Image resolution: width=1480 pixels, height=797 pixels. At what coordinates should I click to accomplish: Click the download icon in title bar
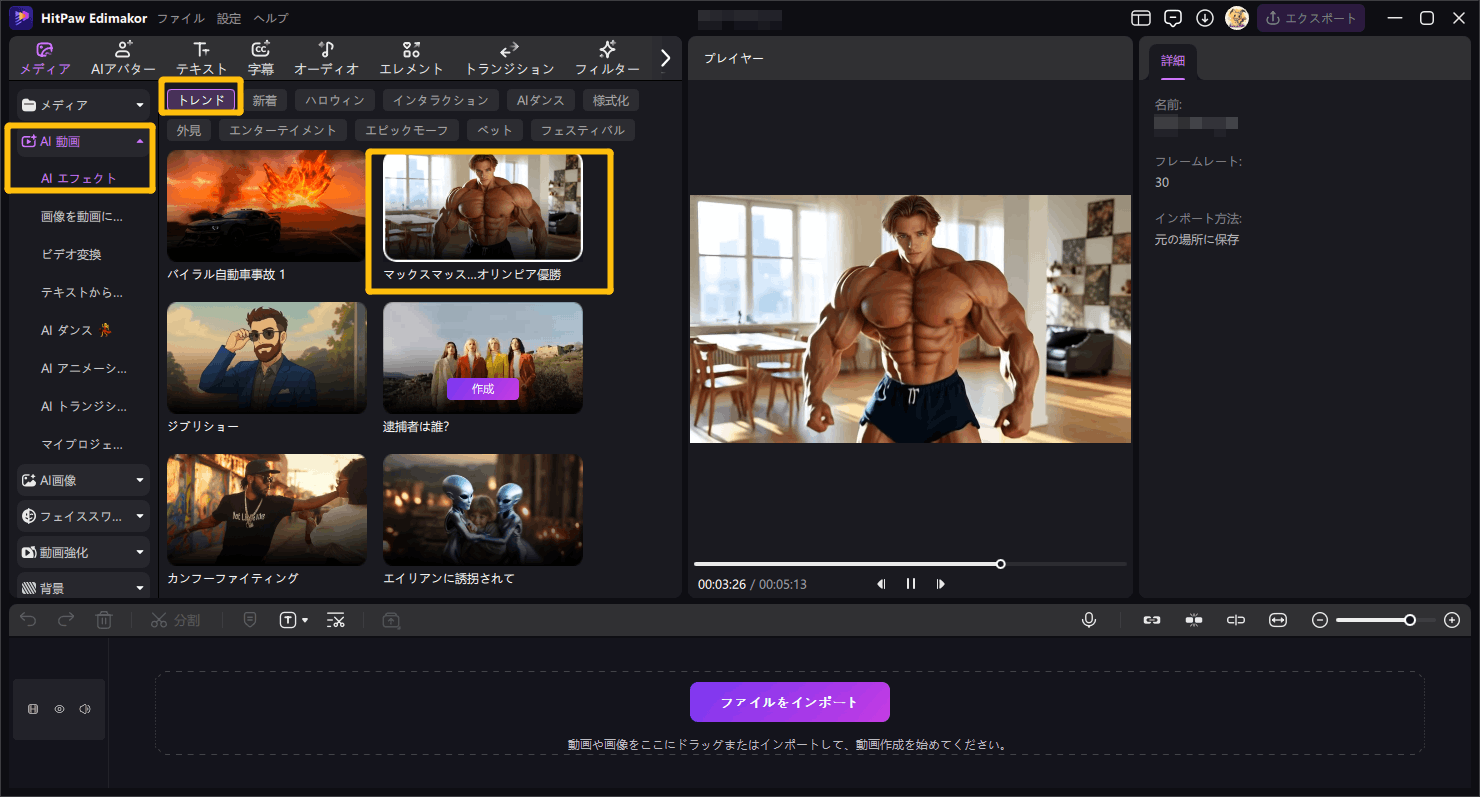click(x=1205, y=18)
